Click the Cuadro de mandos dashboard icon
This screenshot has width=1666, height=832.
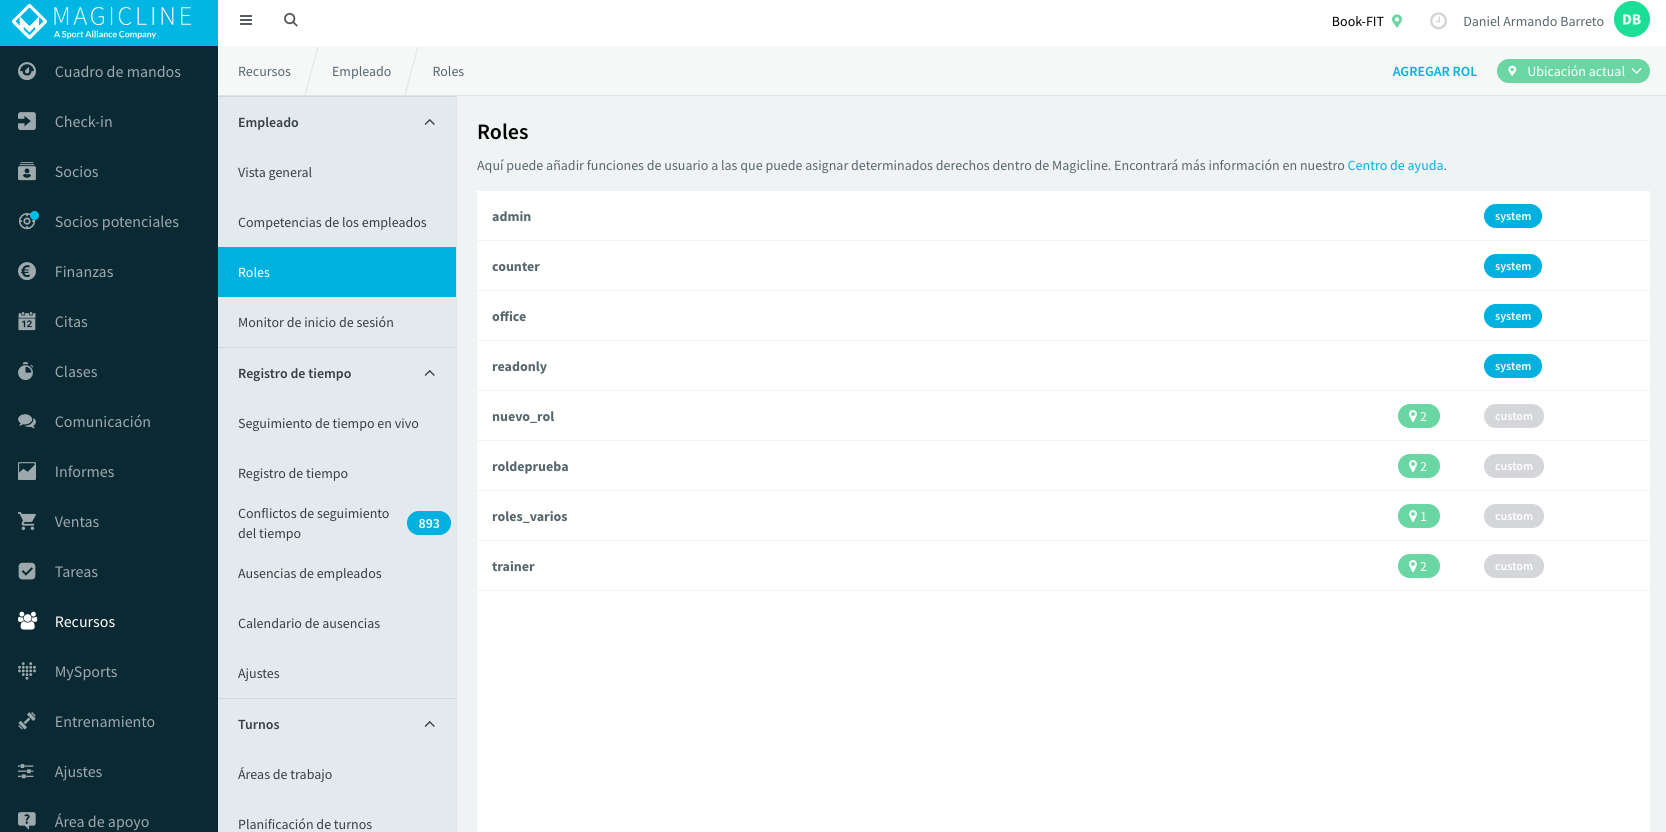click(x=27, y=71)
